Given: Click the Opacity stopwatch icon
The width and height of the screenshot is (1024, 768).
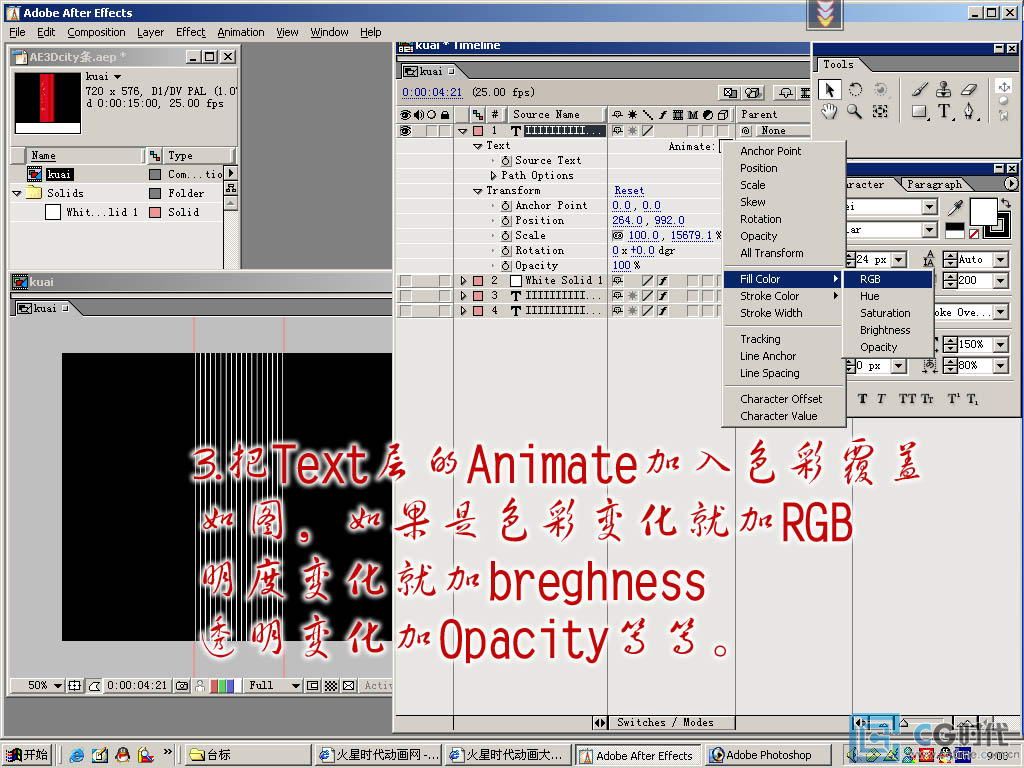Looking at the screenshot, I should click(x=505, y=265).
